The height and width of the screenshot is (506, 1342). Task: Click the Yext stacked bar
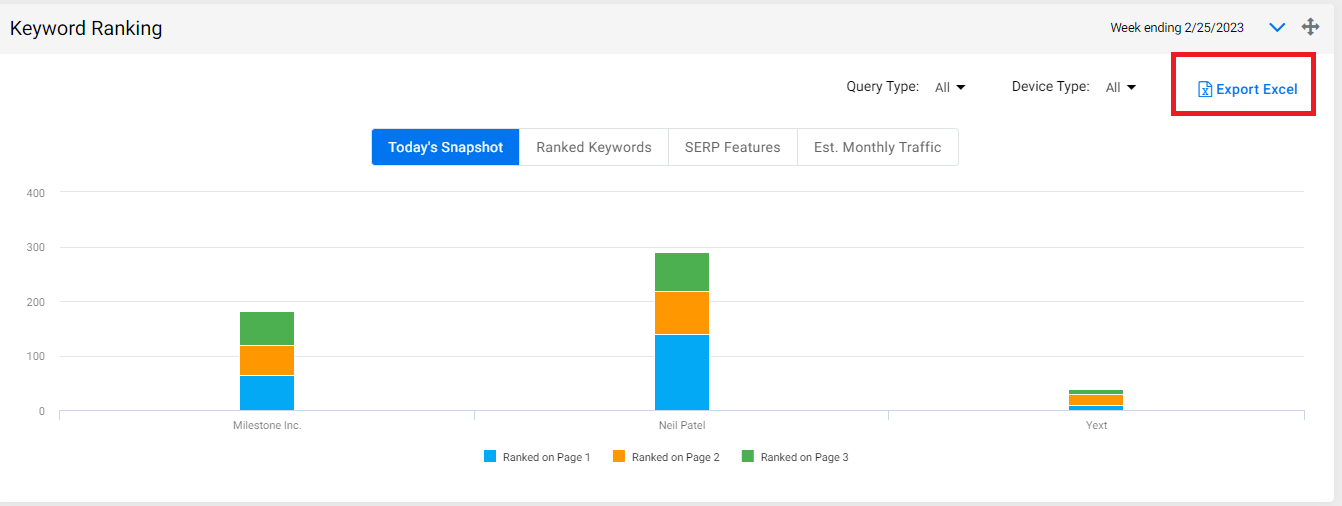pos(1096,400)
